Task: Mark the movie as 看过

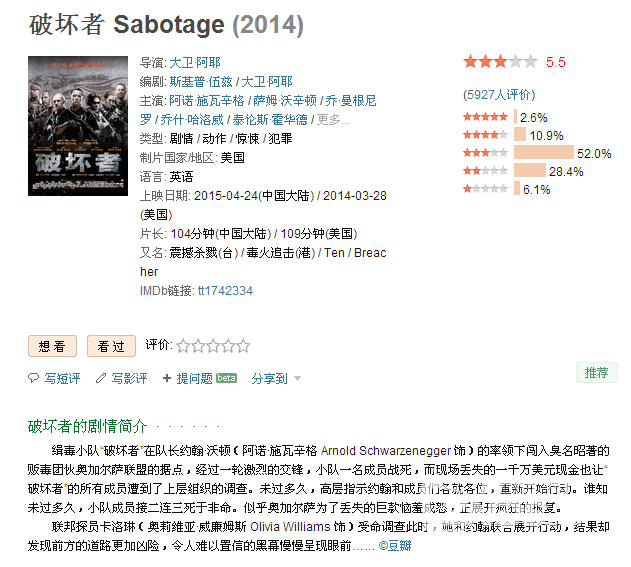Action: (111, 346)
